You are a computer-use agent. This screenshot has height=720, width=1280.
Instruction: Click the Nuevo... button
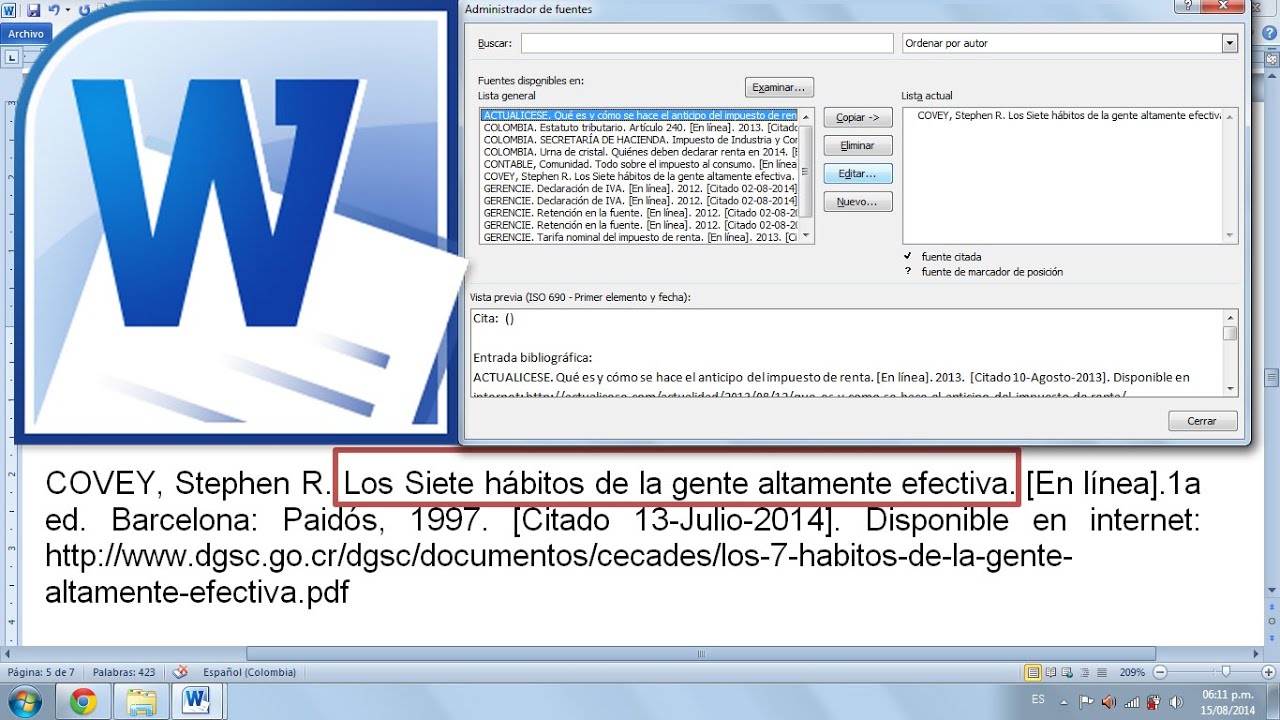(858, 202)
